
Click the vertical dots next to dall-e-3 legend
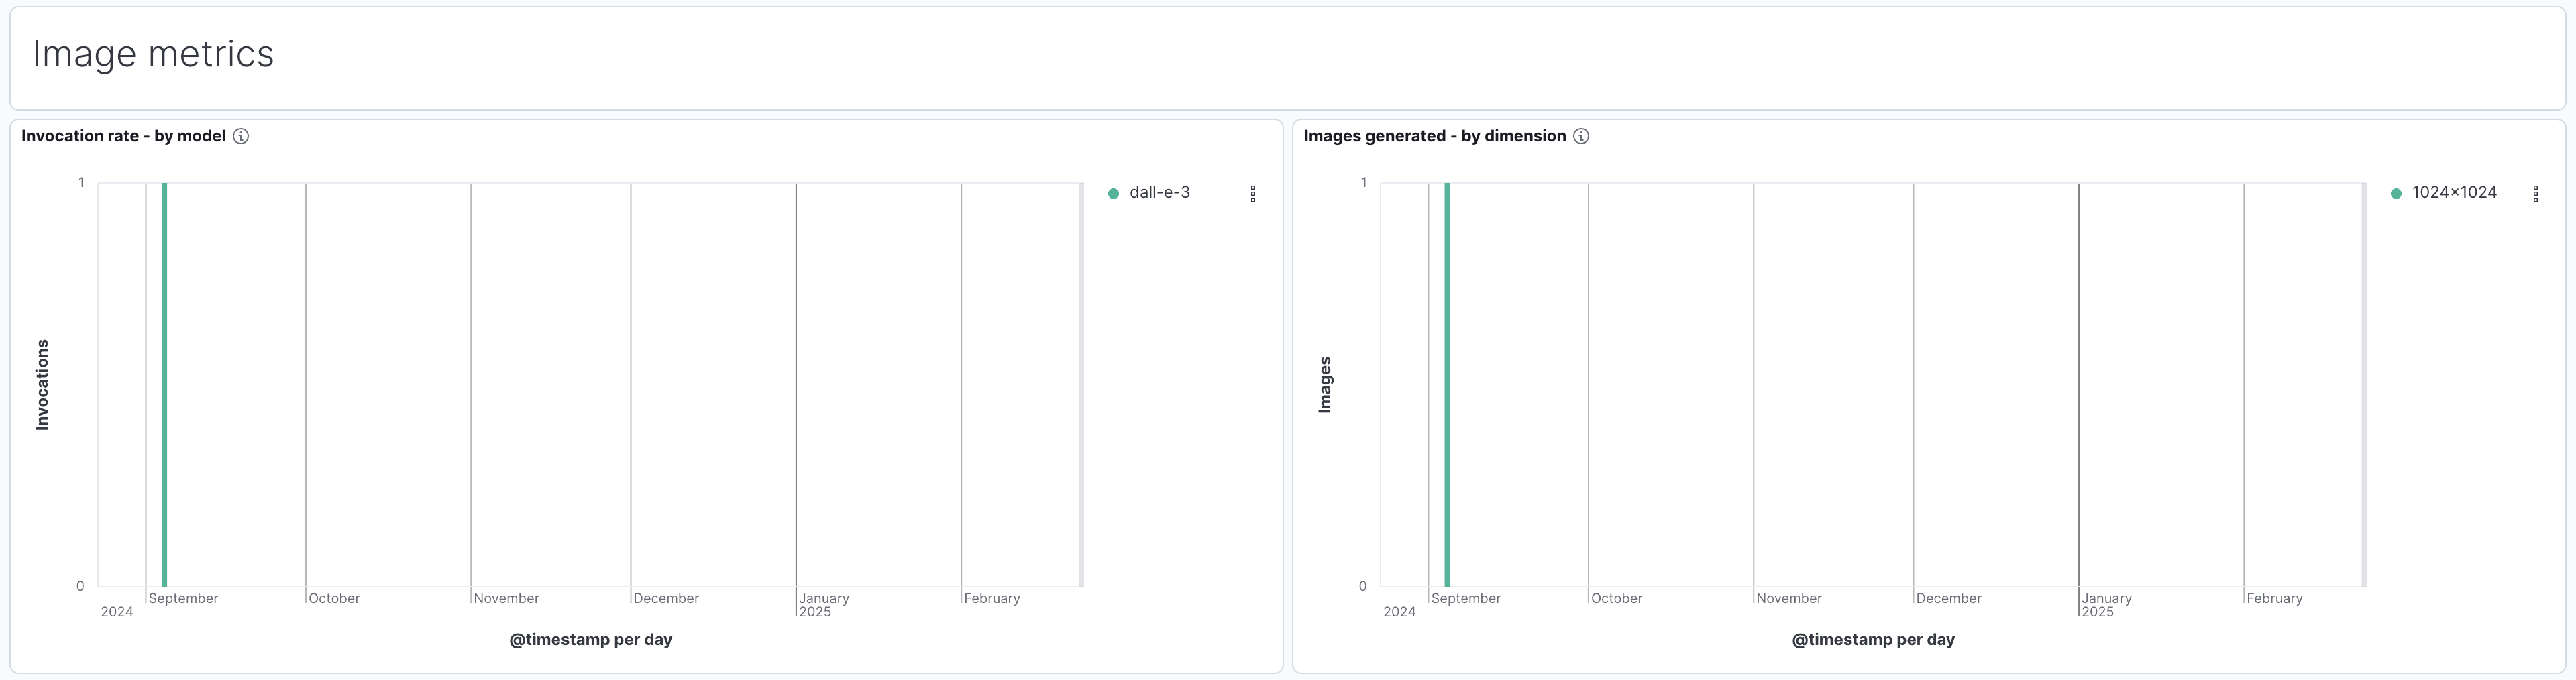click(1254, 193)
